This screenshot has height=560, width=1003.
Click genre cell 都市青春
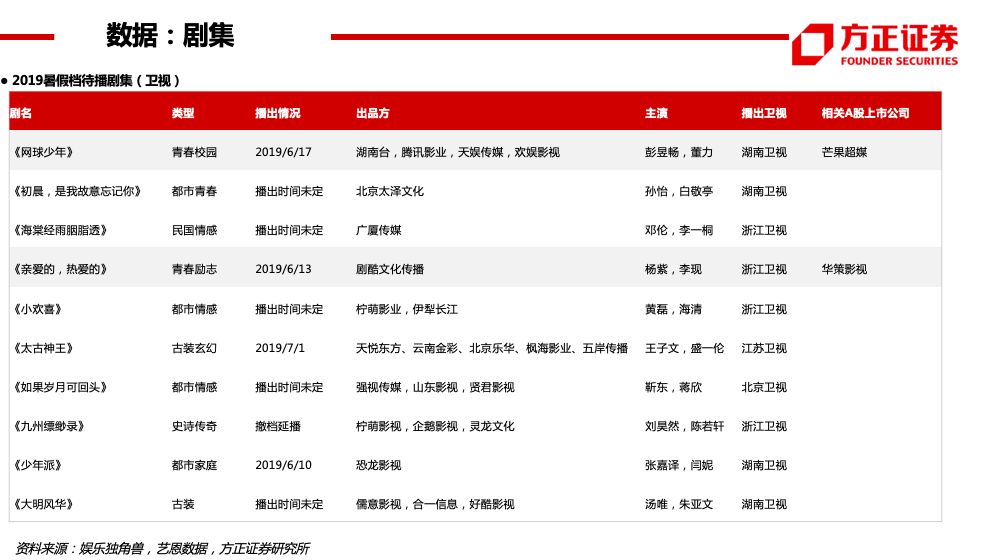[194, 191]
